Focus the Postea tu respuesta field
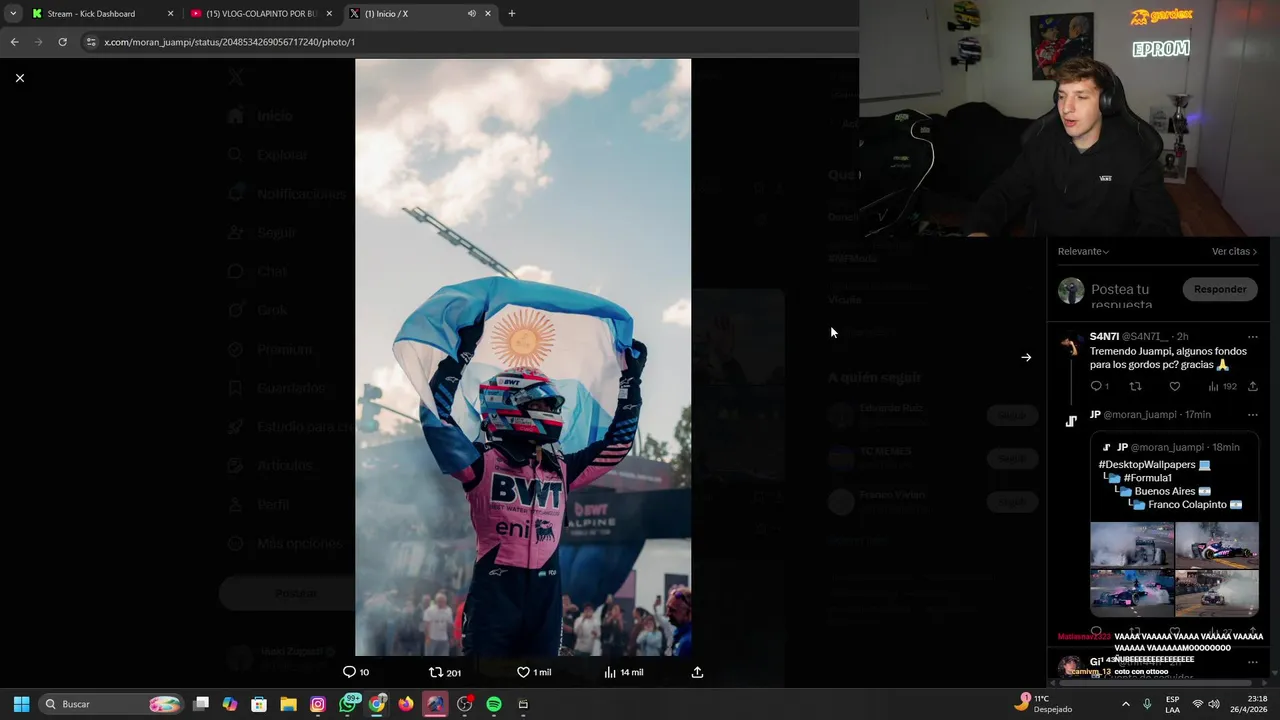Screen dimensions: 1280x720 (1121, 296)
